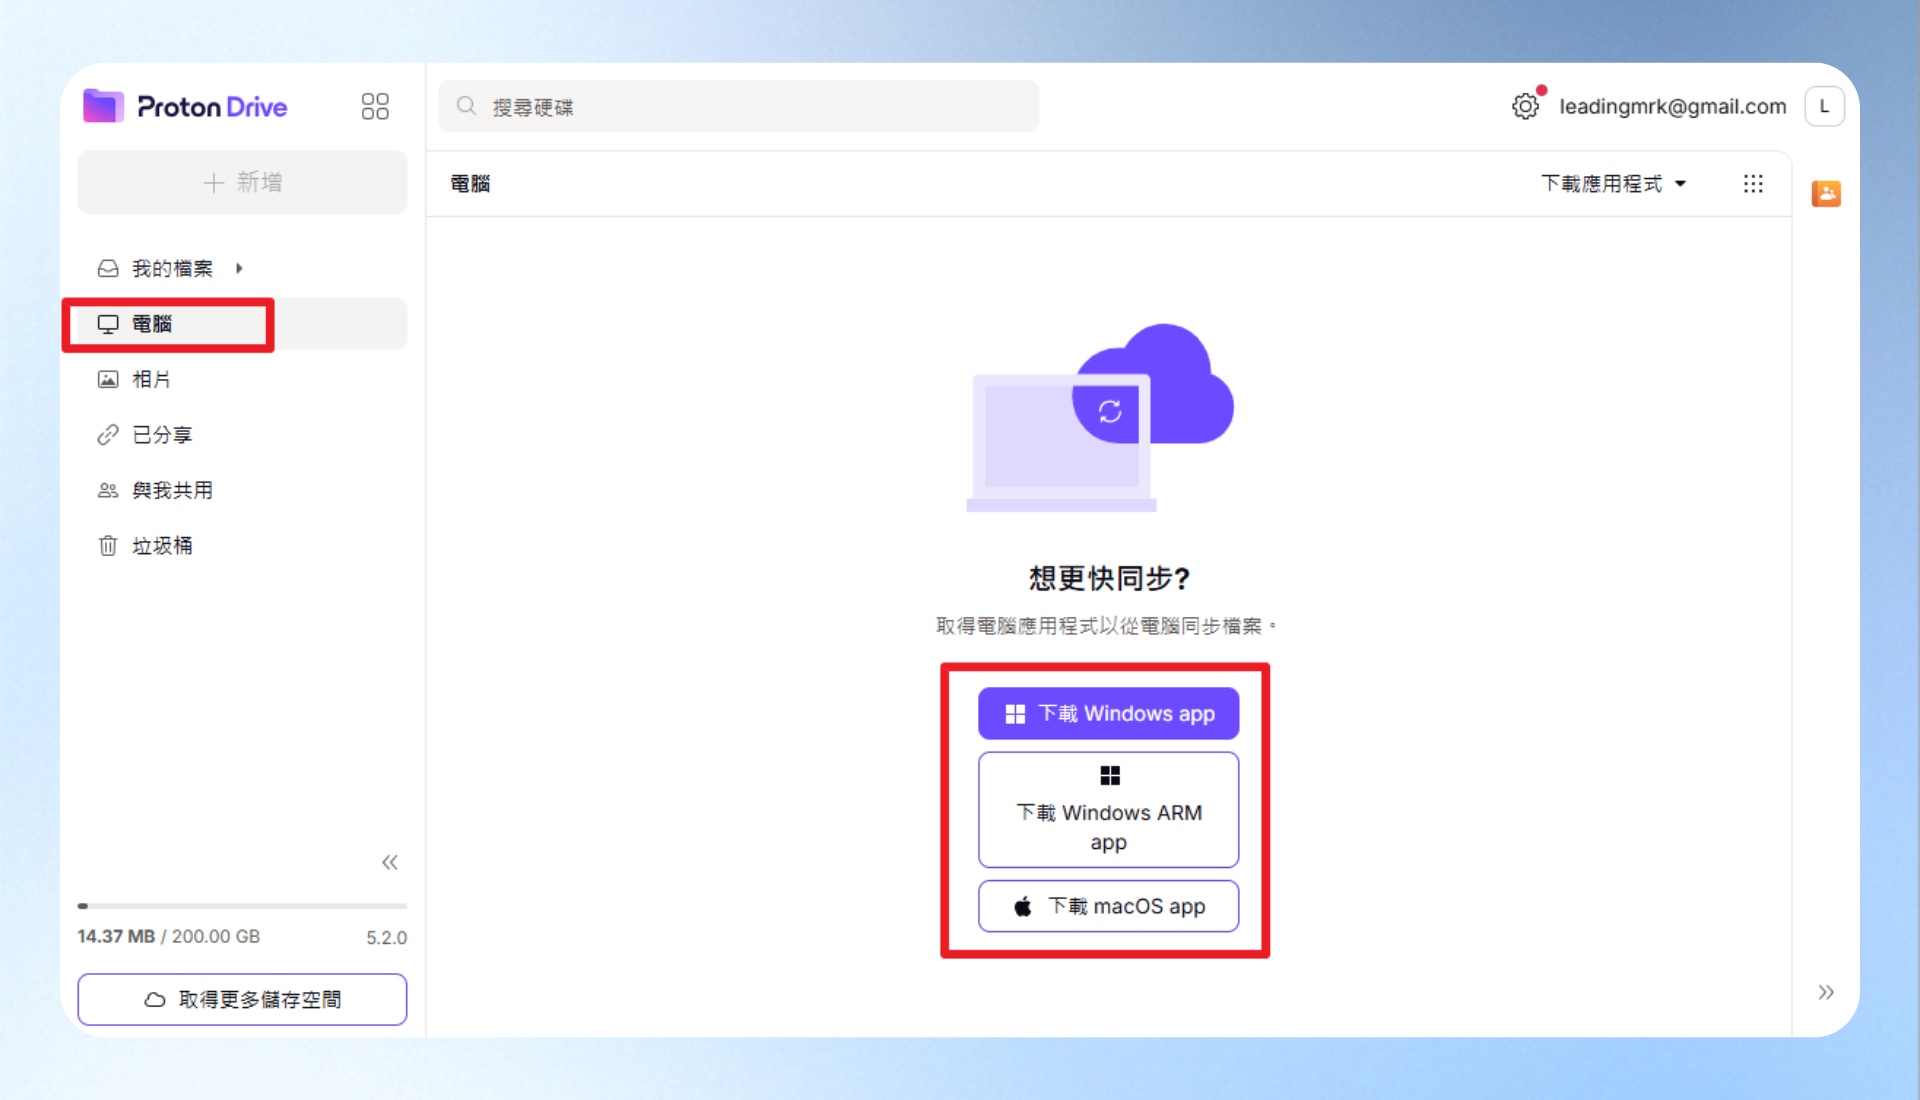This screenshot has width=1920, height=1100.
Task: Open the 下載應用程式 dropdown
Action: [1614, 184]
